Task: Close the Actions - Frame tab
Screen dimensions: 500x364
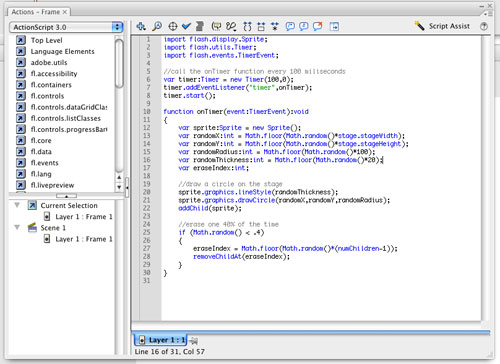Action: pos(65,12)
